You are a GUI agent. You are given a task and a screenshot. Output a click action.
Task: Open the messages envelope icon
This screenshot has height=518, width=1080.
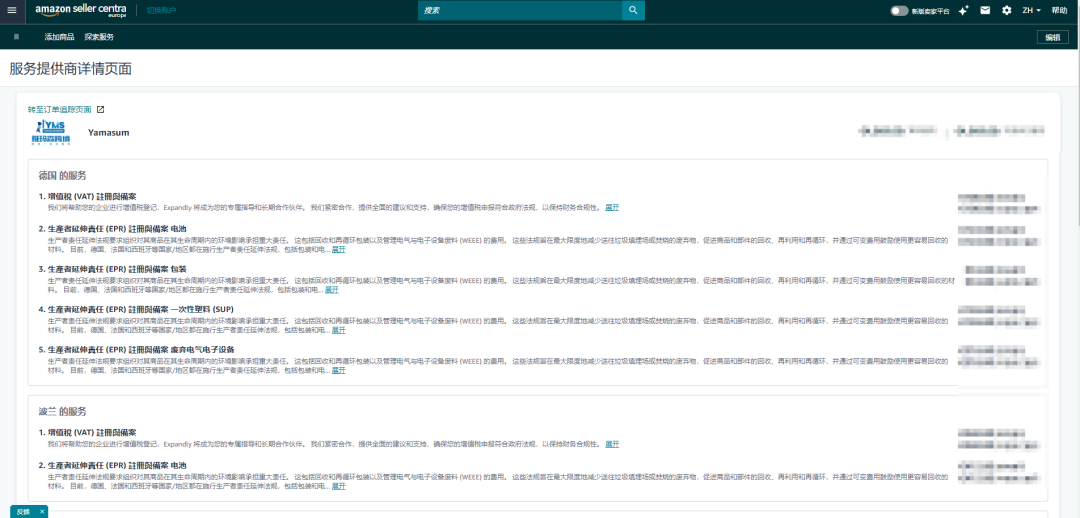pos(985,10)
